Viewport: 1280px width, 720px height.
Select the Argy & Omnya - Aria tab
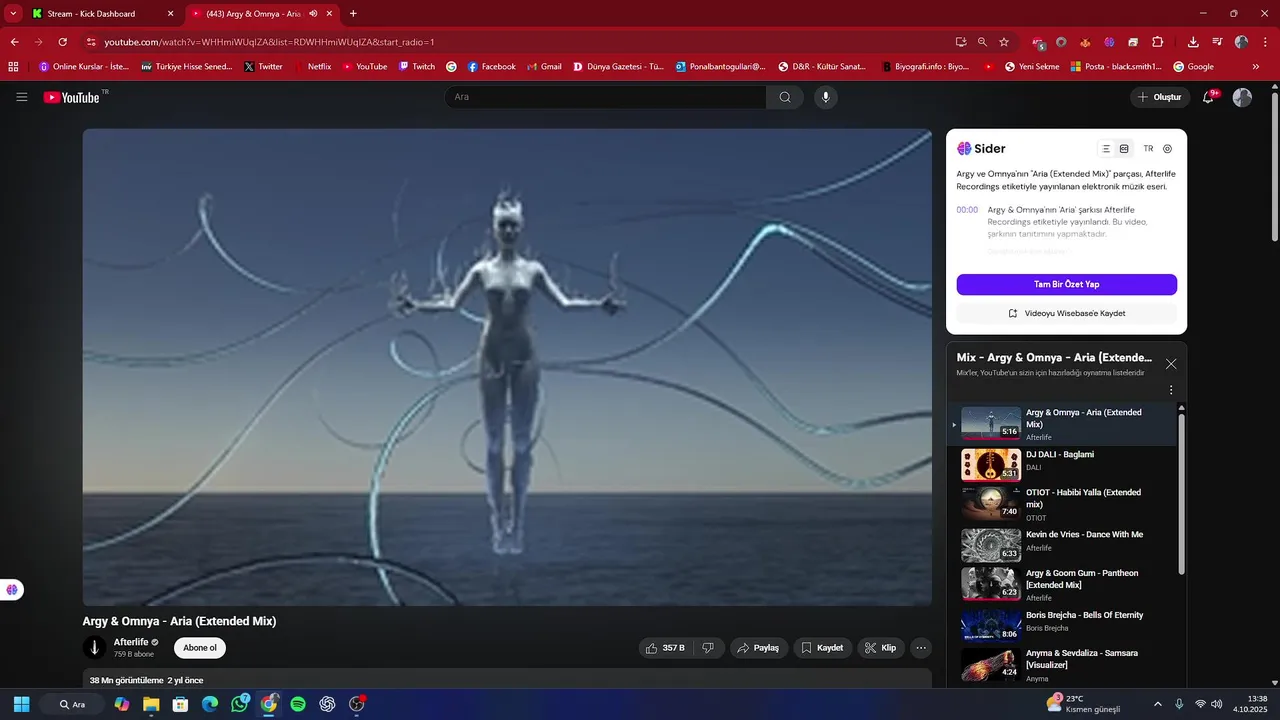[x=262, y=14]
